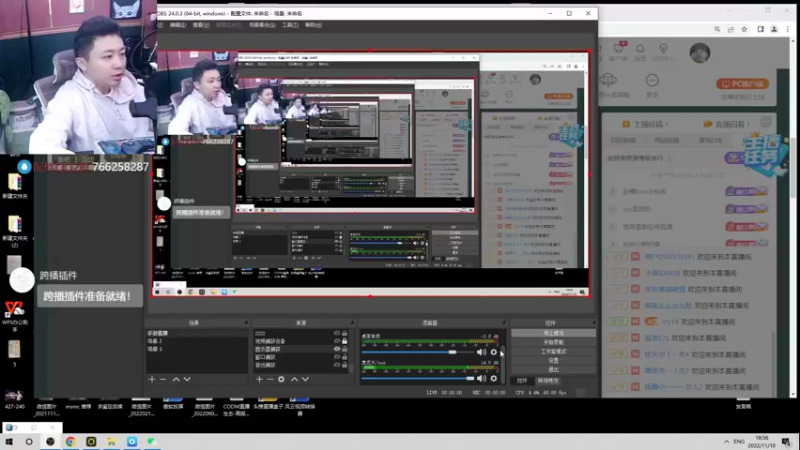Viewport: 800px width, 450px height.
Task: Move the selected scene down in the list
Action: 187,379
